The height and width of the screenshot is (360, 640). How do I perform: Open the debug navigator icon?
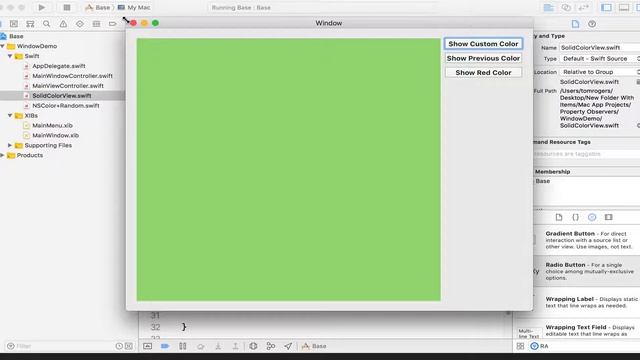(x=96, y=24)
